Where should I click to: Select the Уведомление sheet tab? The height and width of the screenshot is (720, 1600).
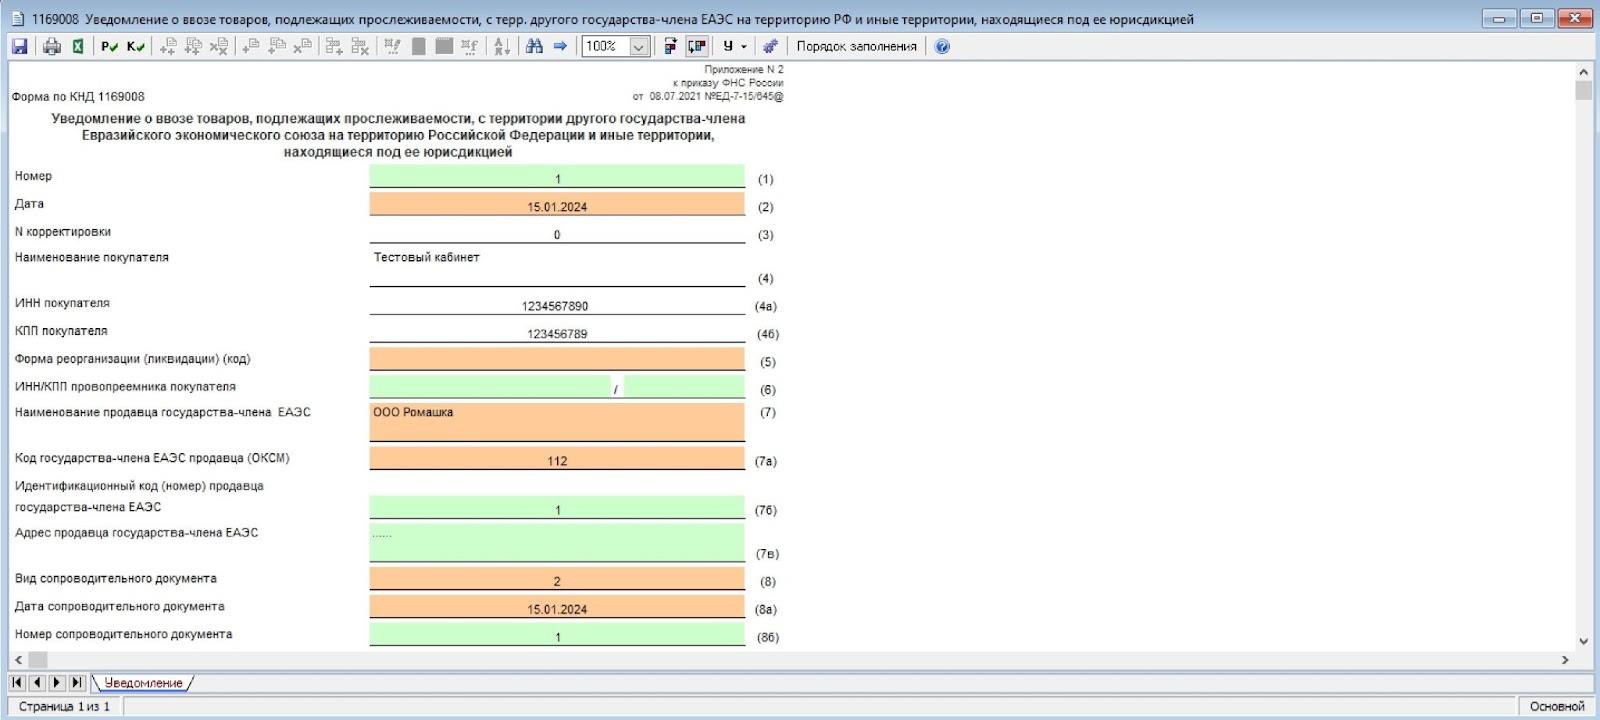click(x=143, y=683)
